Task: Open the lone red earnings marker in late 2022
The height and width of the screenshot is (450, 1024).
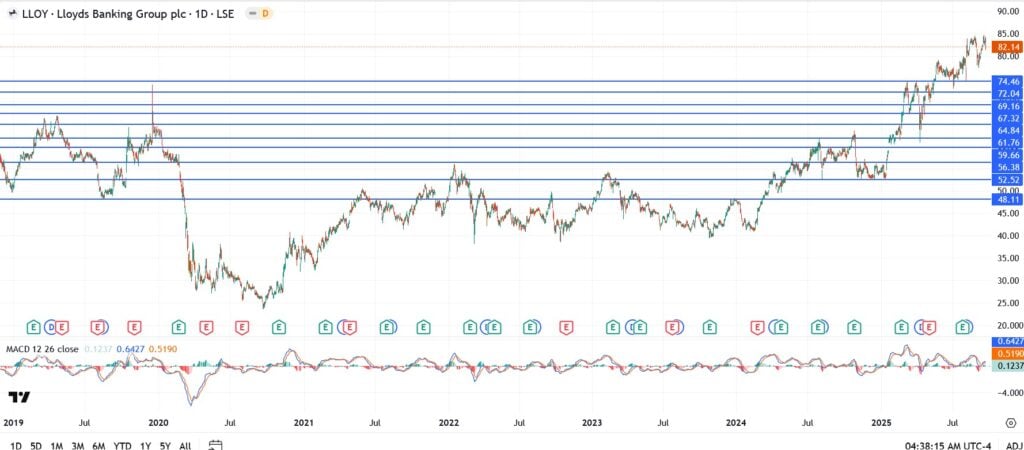Action: (x=566, y=326)
